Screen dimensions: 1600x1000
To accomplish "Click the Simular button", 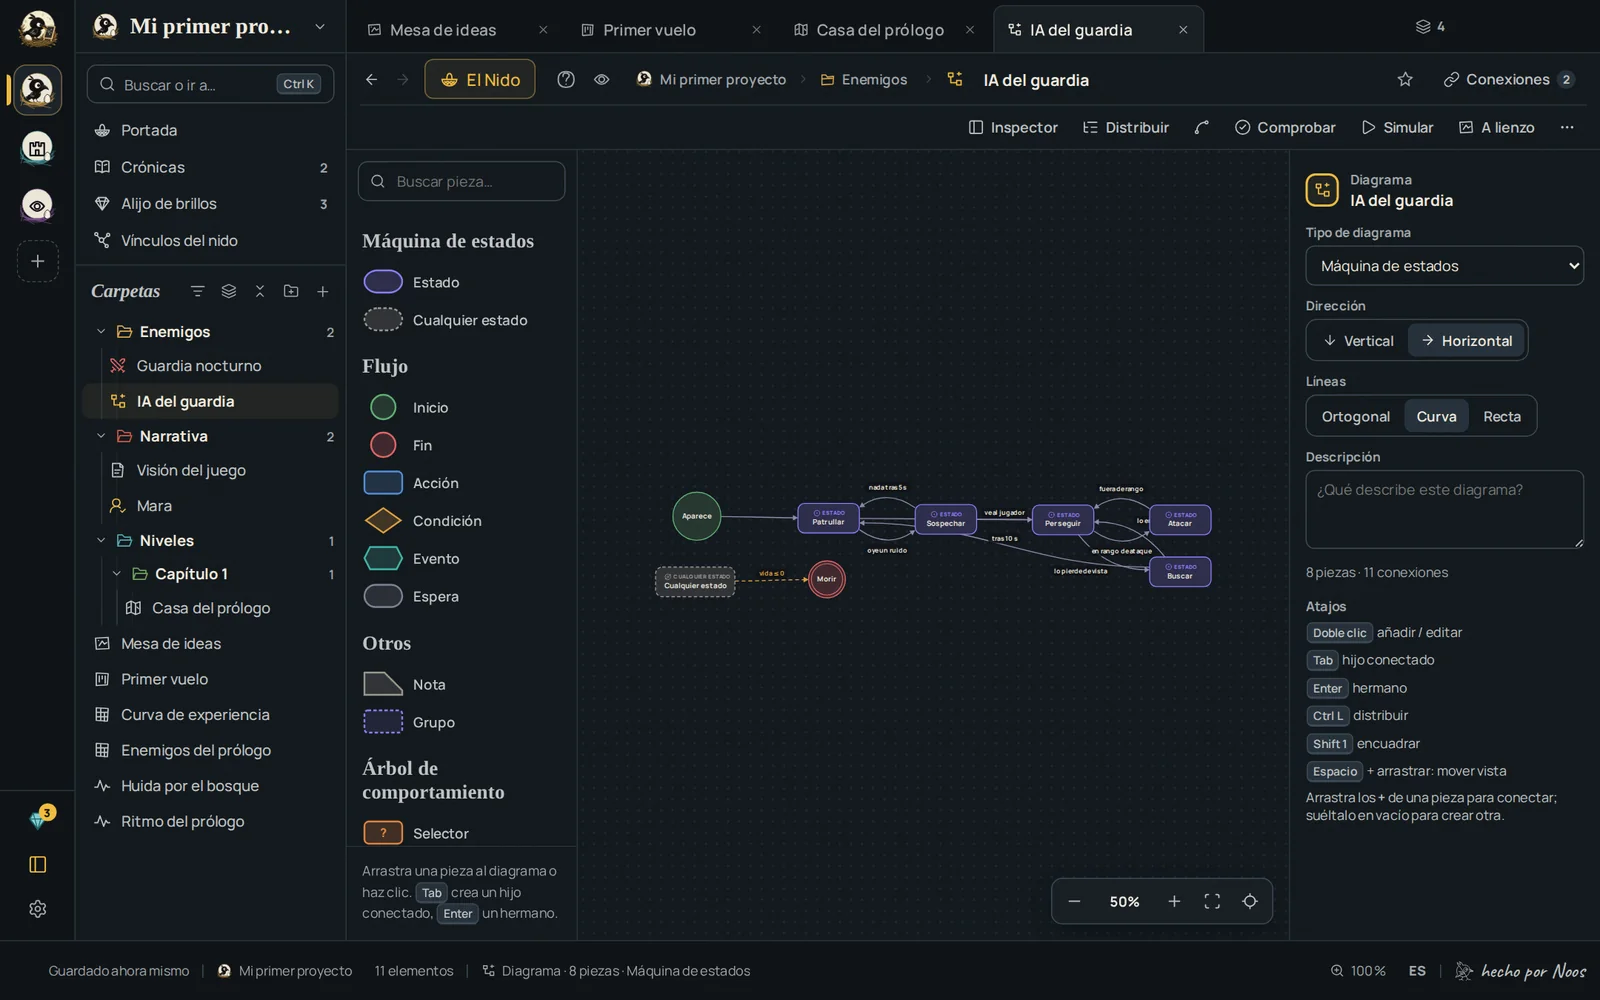I will [x=1397, y=127].
